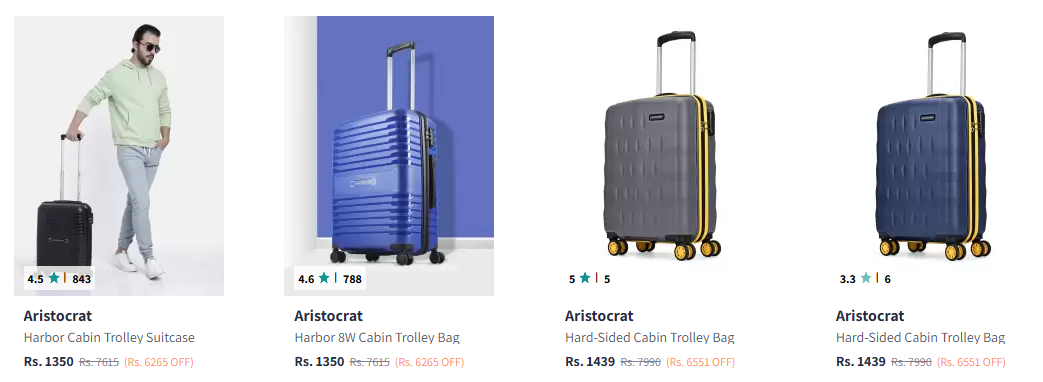Click the Aristocrat brand name under the black suitcase
Screen dimensions: 1043x382
[x=58, y=315]
